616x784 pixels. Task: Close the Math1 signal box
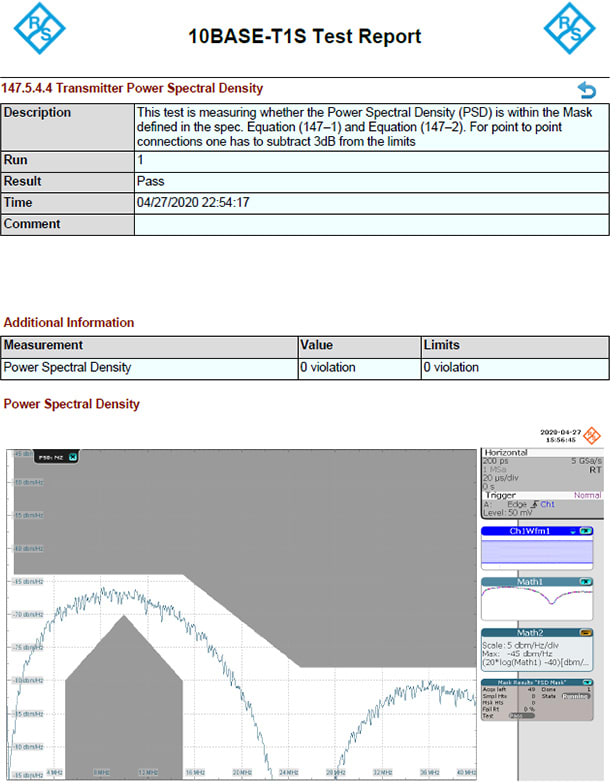point(586,582)
